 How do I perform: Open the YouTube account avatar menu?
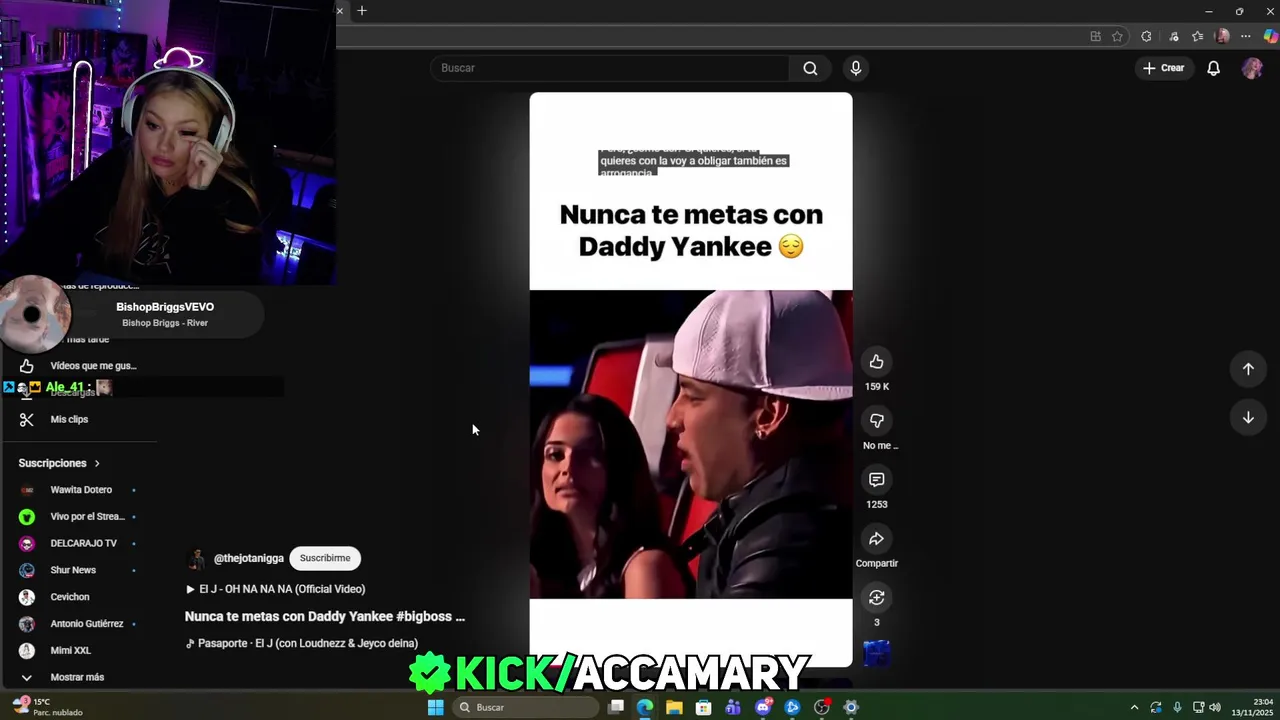click(x=1252, y=68)
